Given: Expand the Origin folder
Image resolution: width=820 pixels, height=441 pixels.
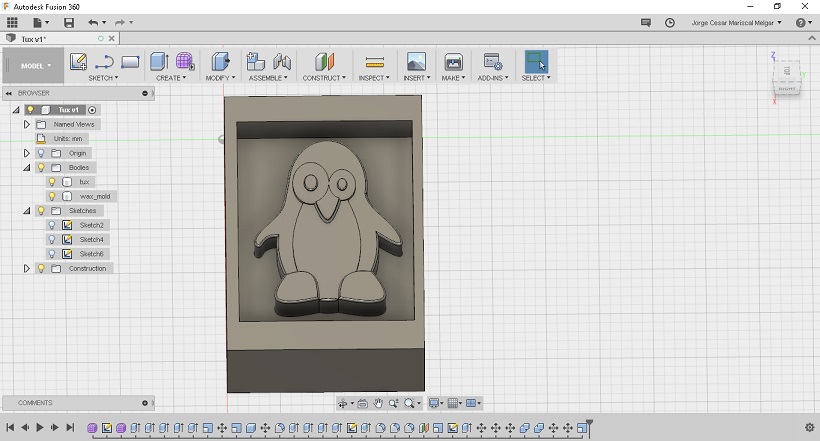Looking at the screenshot, I should coord(26,153).
